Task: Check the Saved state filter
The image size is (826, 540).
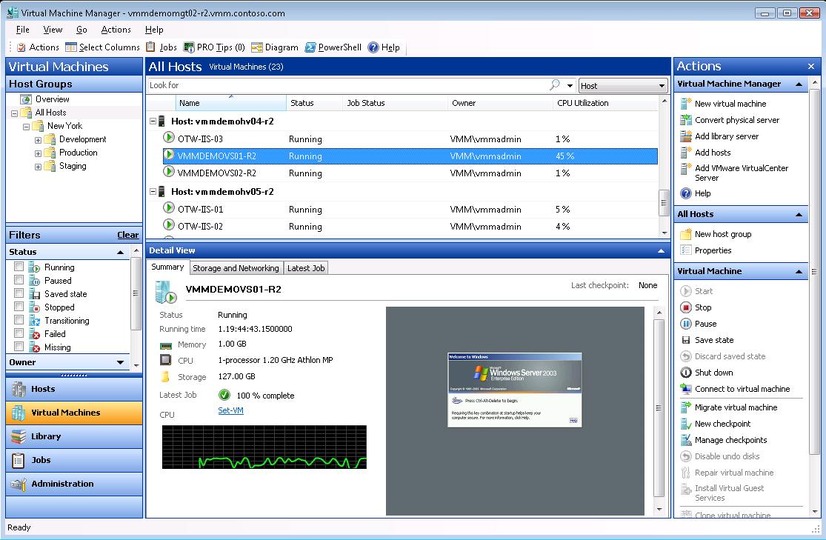Action: pyautogui.click(x=19, y=293)
